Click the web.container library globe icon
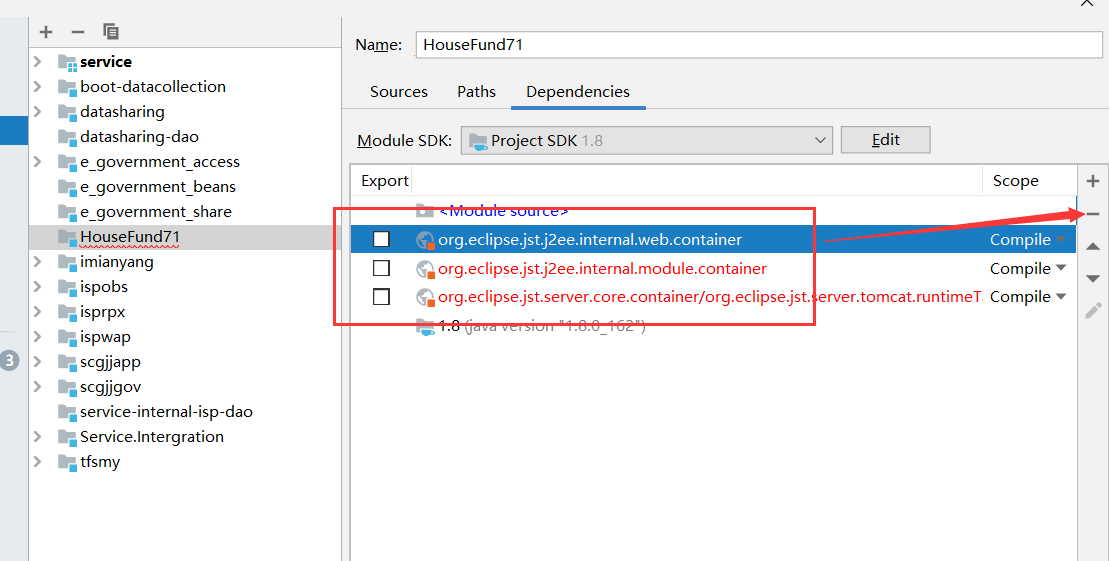This screenshot has width=1109, height=561. pyautogui.click(x=425, y=241)
